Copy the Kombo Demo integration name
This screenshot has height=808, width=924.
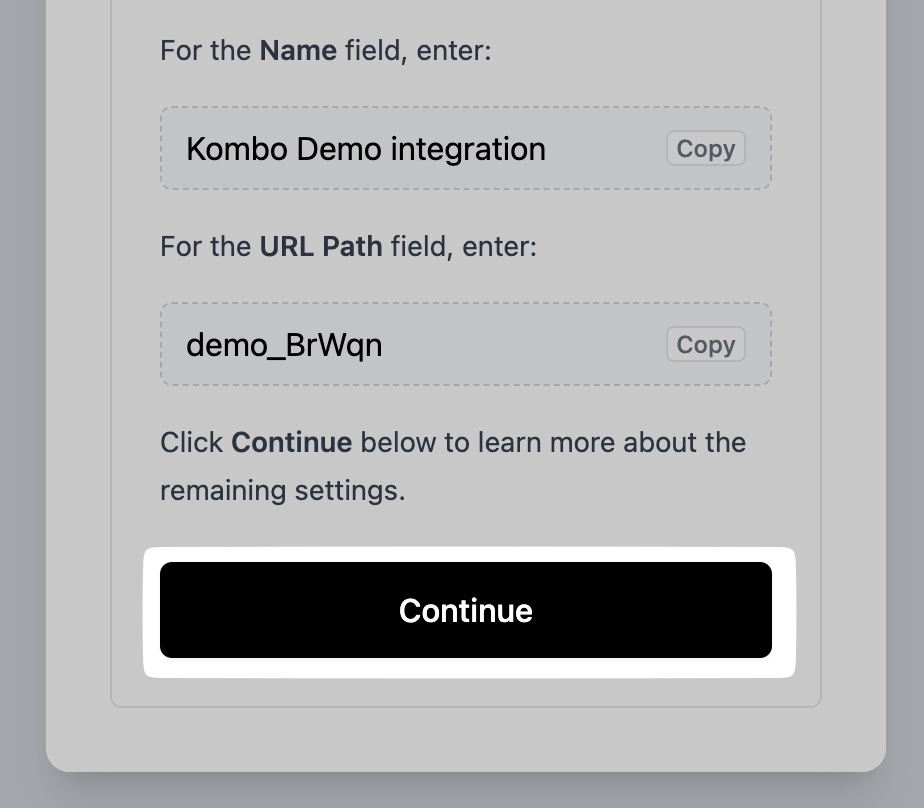point(705,149)
